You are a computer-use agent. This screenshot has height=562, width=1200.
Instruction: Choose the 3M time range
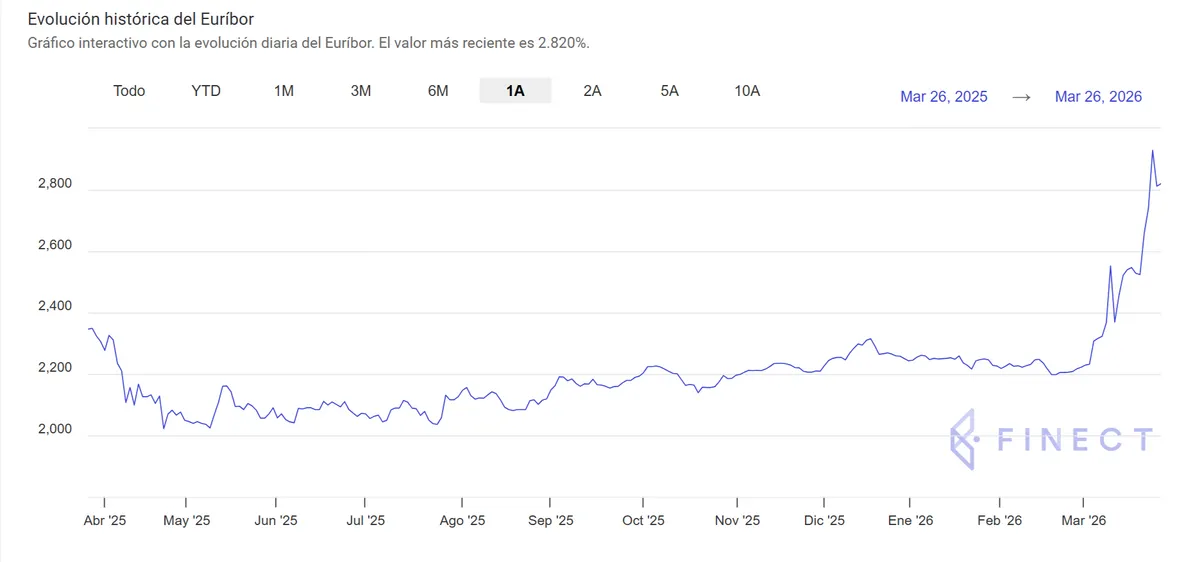coord(361,91)
